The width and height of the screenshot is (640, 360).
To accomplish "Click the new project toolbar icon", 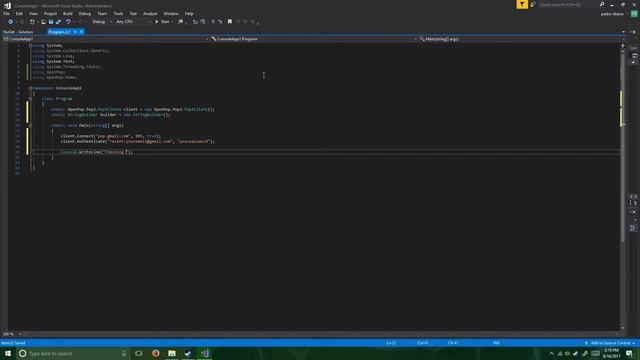I will [32, 22].
